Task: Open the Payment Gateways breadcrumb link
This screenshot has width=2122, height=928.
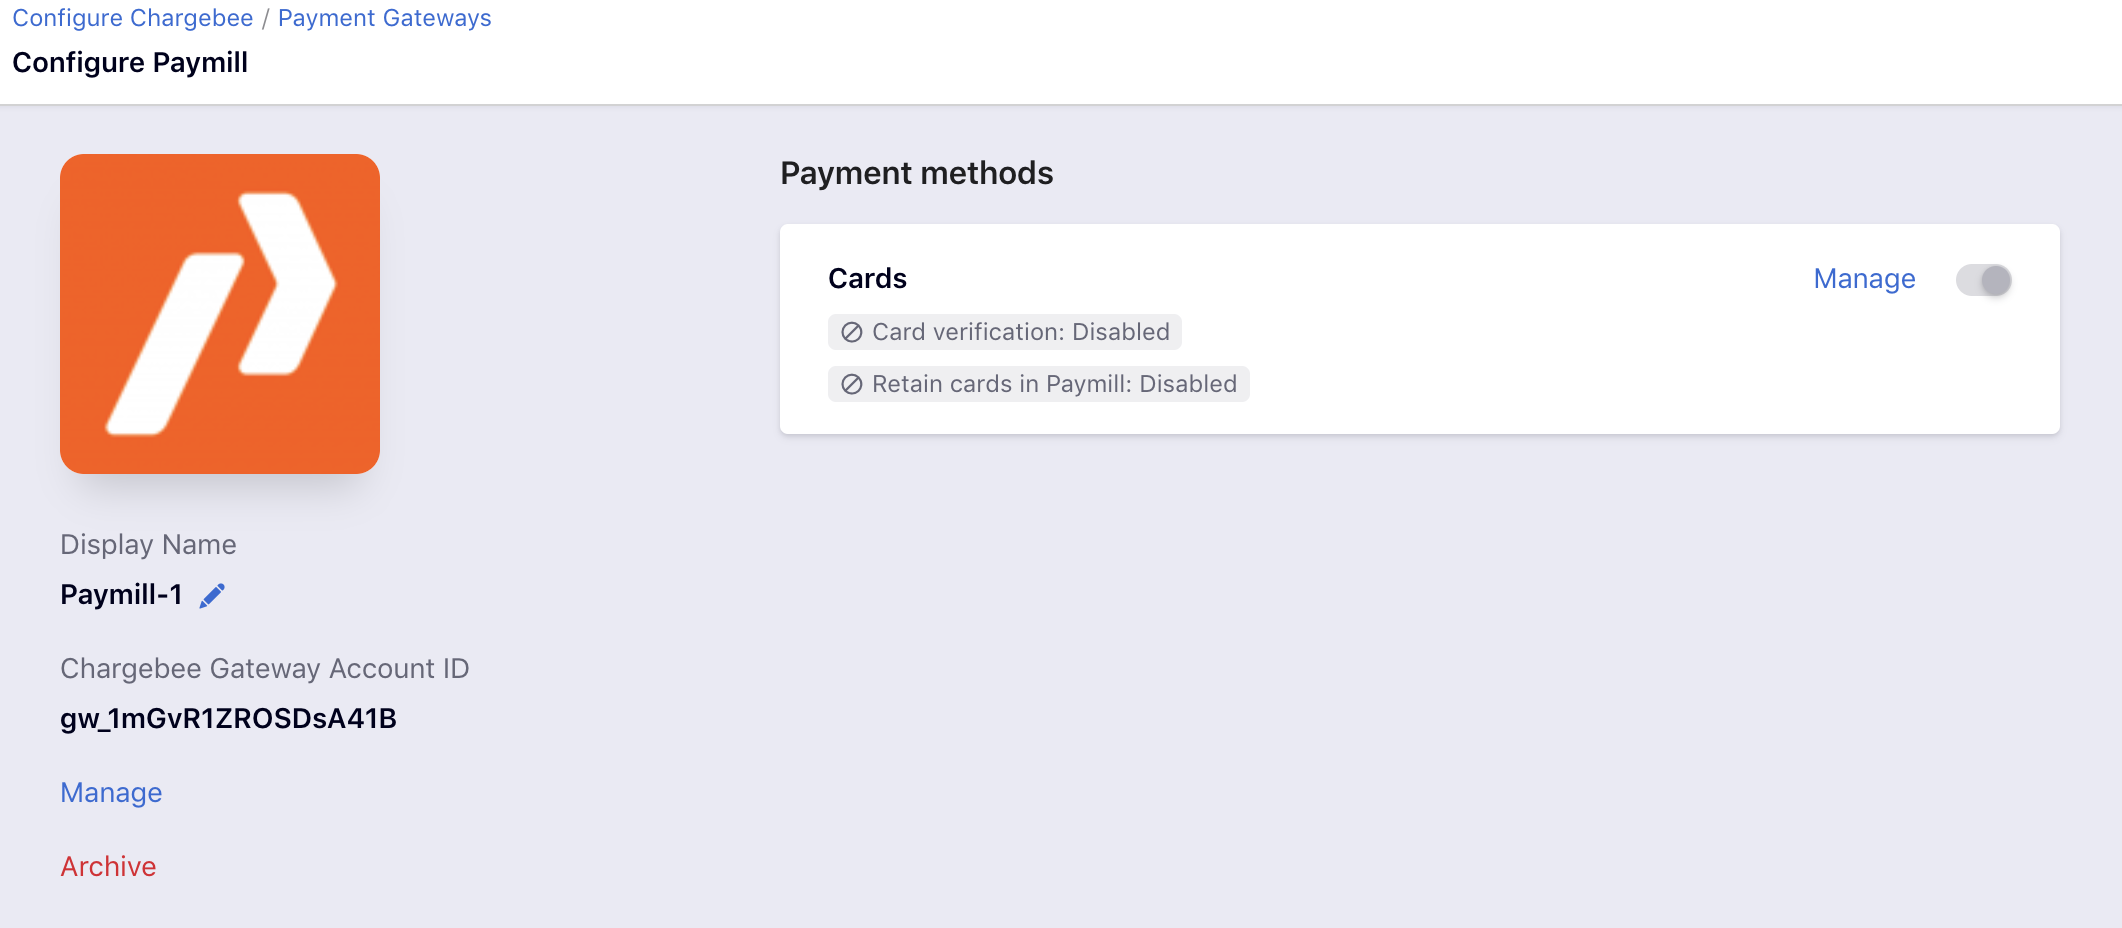Action: coord(385,18)
